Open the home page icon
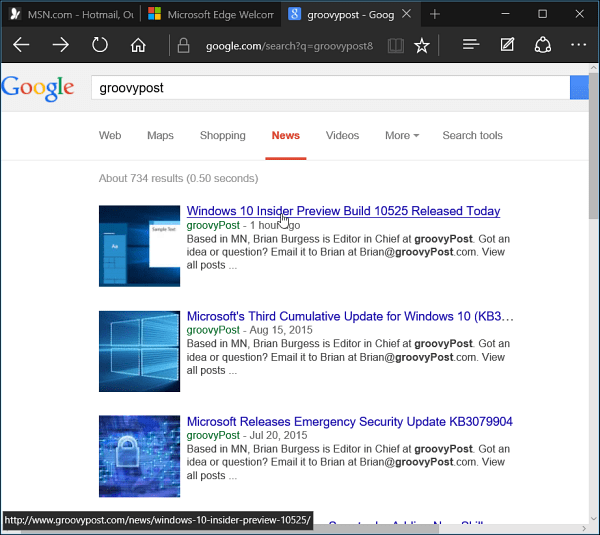This screenshot has height=535, width=600. pos(138,45)
